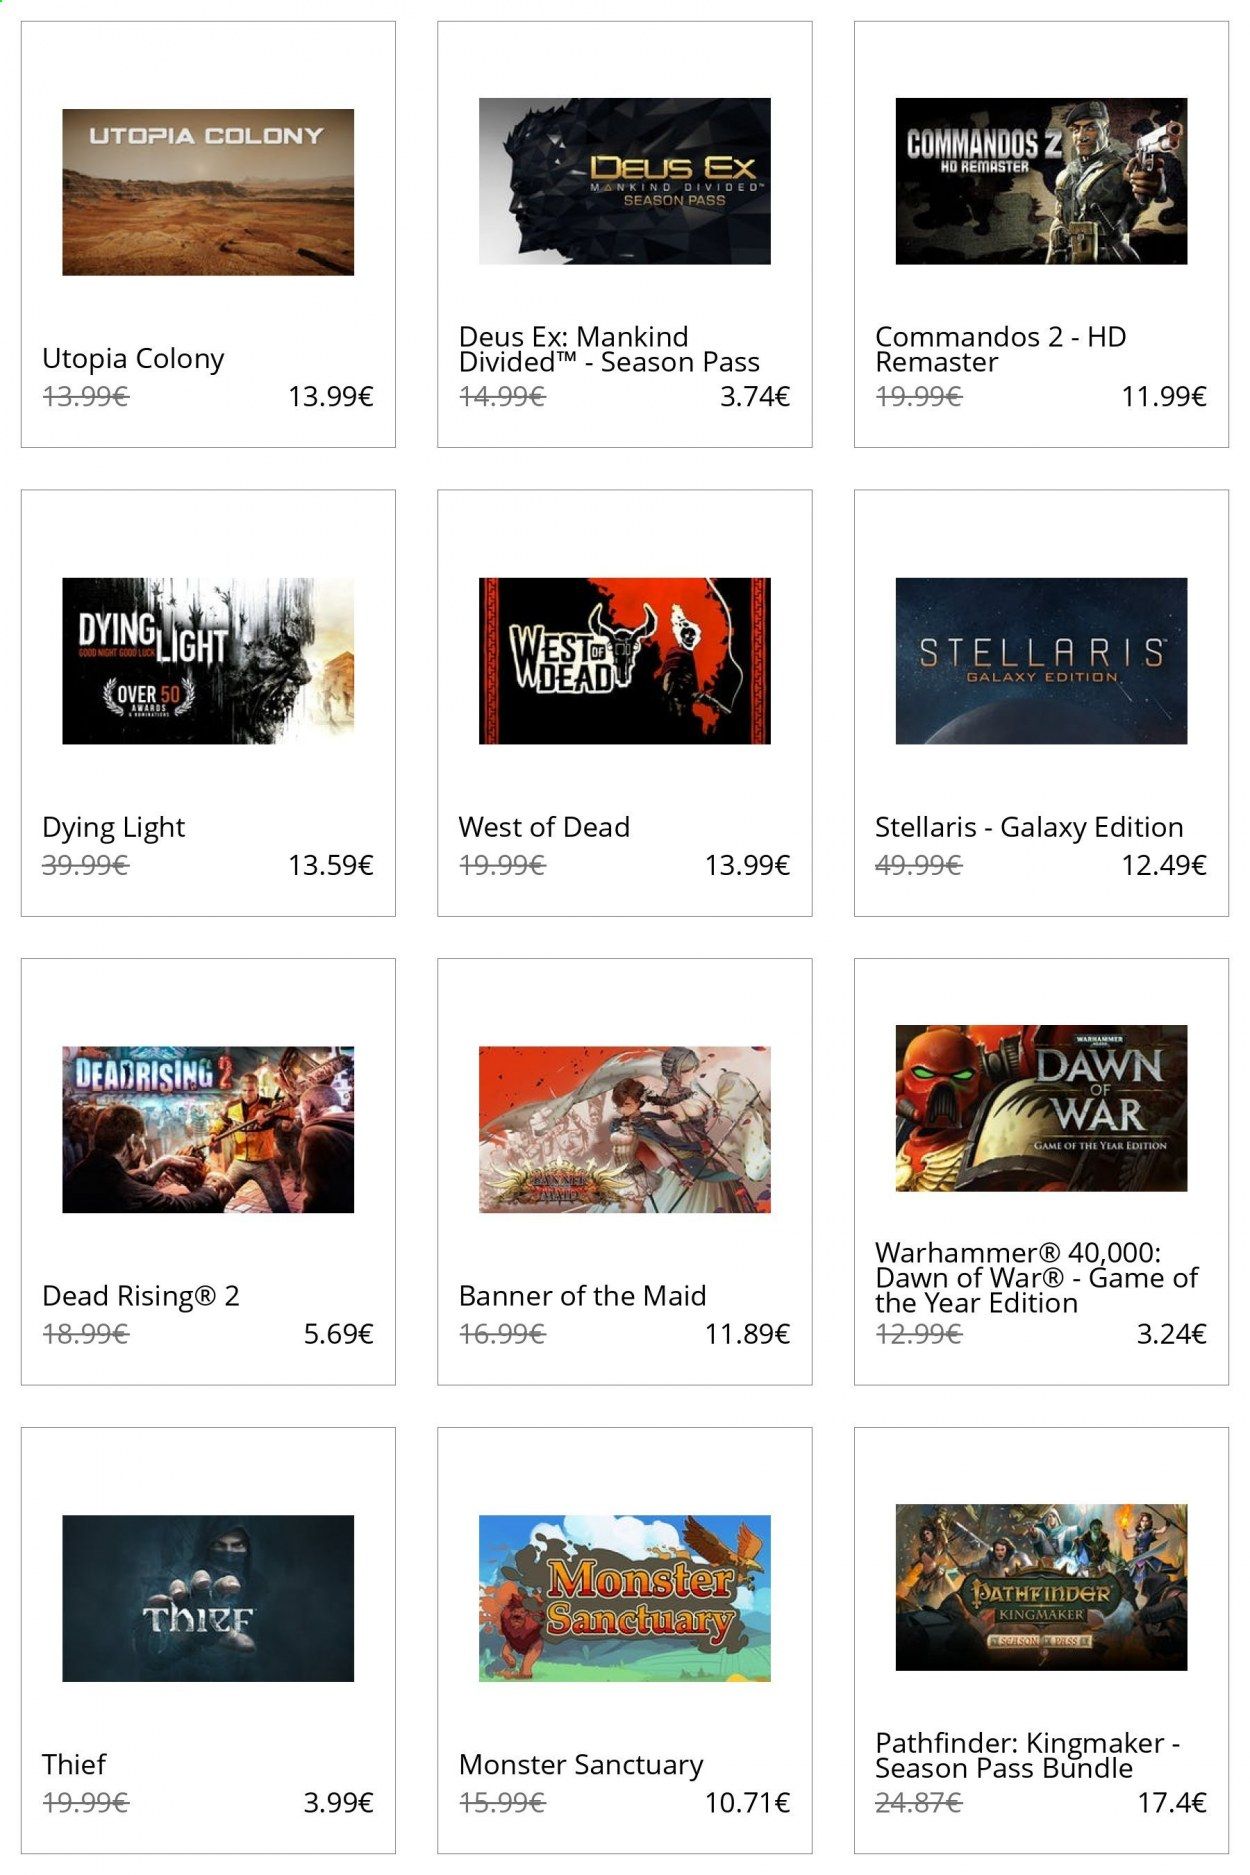
Task: Open the Monster Sanctuary cover image
Action: point(625,1598)
